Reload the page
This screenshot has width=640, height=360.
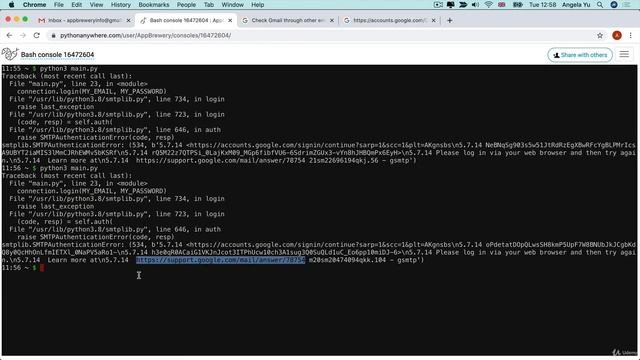[37, 36]
